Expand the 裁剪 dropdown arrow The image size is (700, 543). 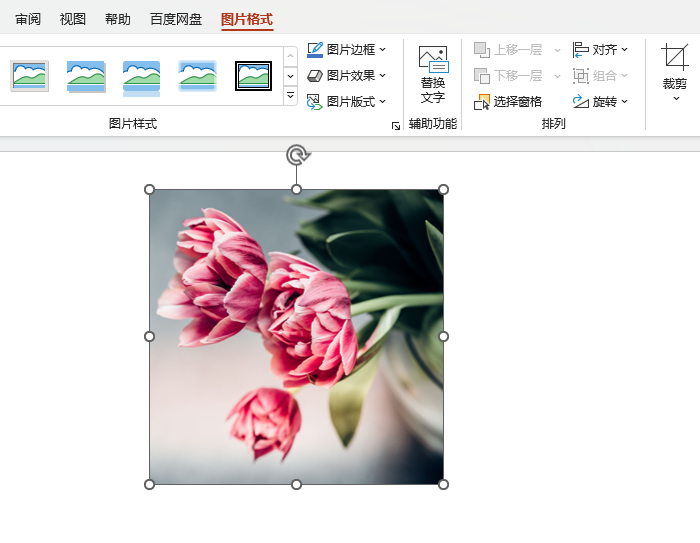click(x=676, y=98)
